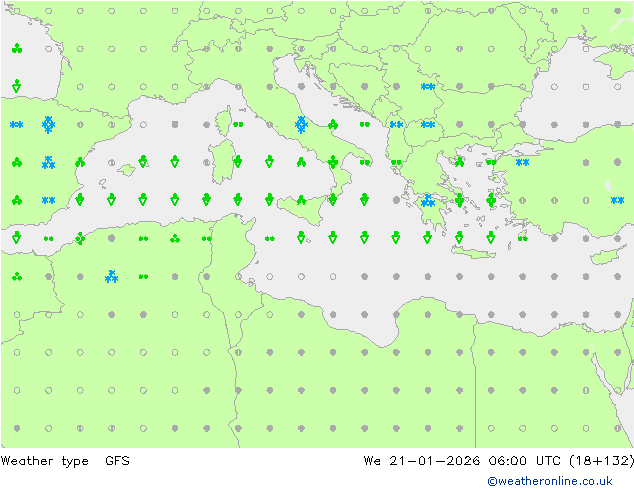This screenshot has height=490, width=634.
Task: Click the date '21-01-2026' in the caption
Action: (x=434, y=460)
